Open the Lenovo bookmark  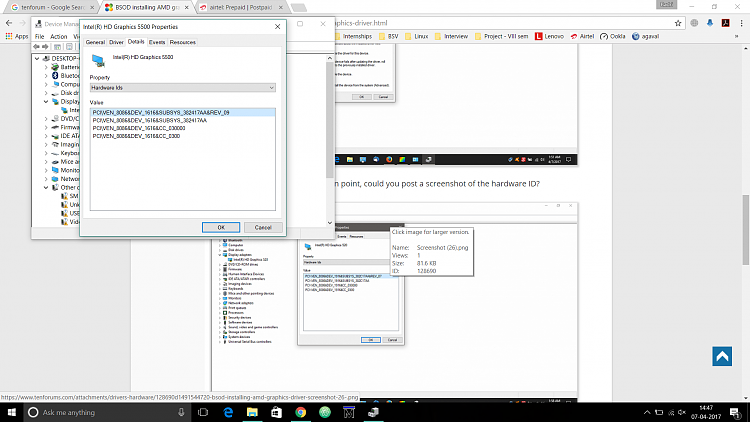pos(549,36)
